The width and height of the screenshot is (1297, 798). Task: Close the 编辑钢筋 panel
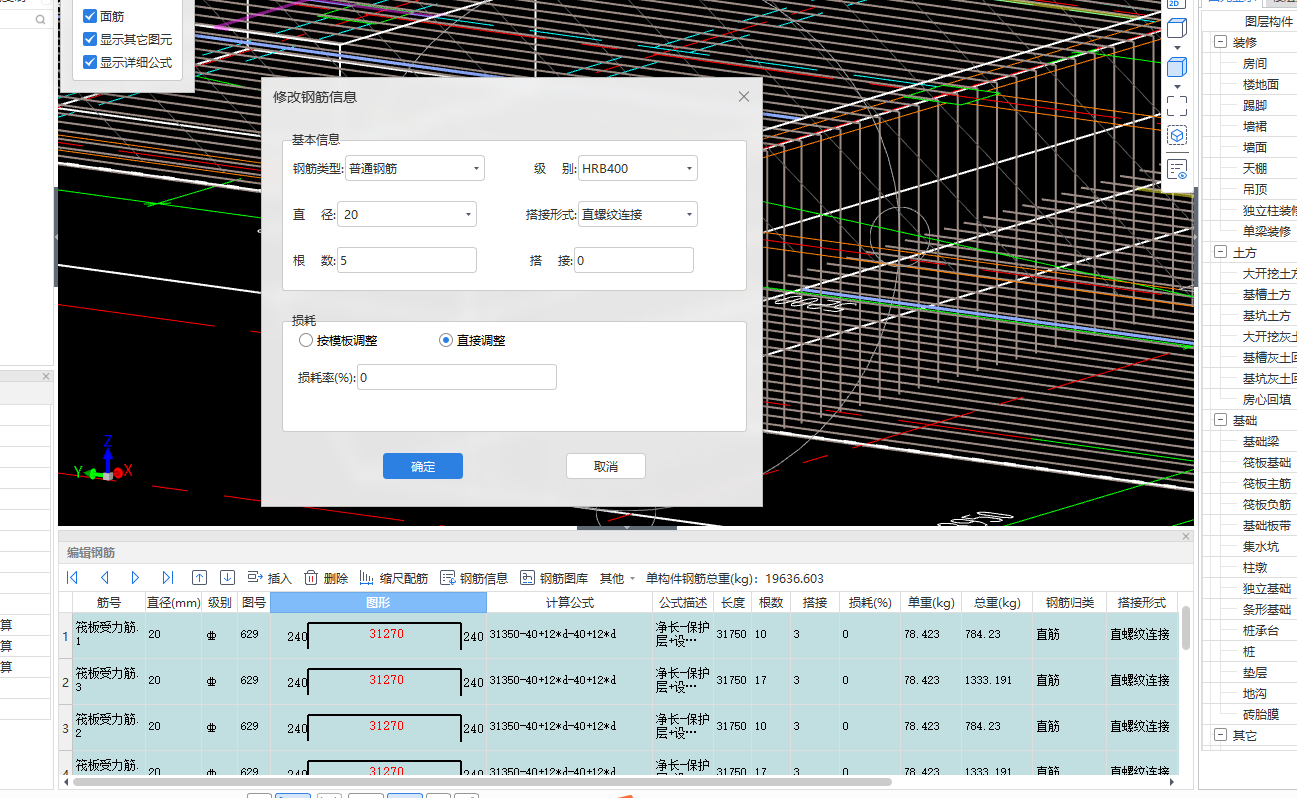tap(1186, 537)
